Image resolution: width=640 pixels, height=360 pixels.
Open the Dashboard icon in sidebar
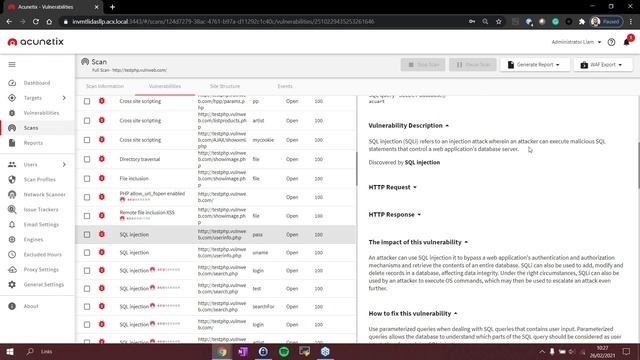click(12, 83)
